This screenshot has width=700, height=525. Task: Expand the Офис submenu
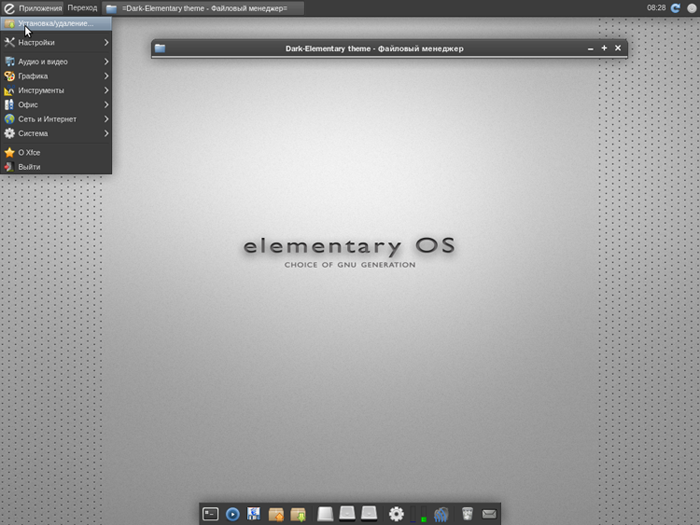56,104
